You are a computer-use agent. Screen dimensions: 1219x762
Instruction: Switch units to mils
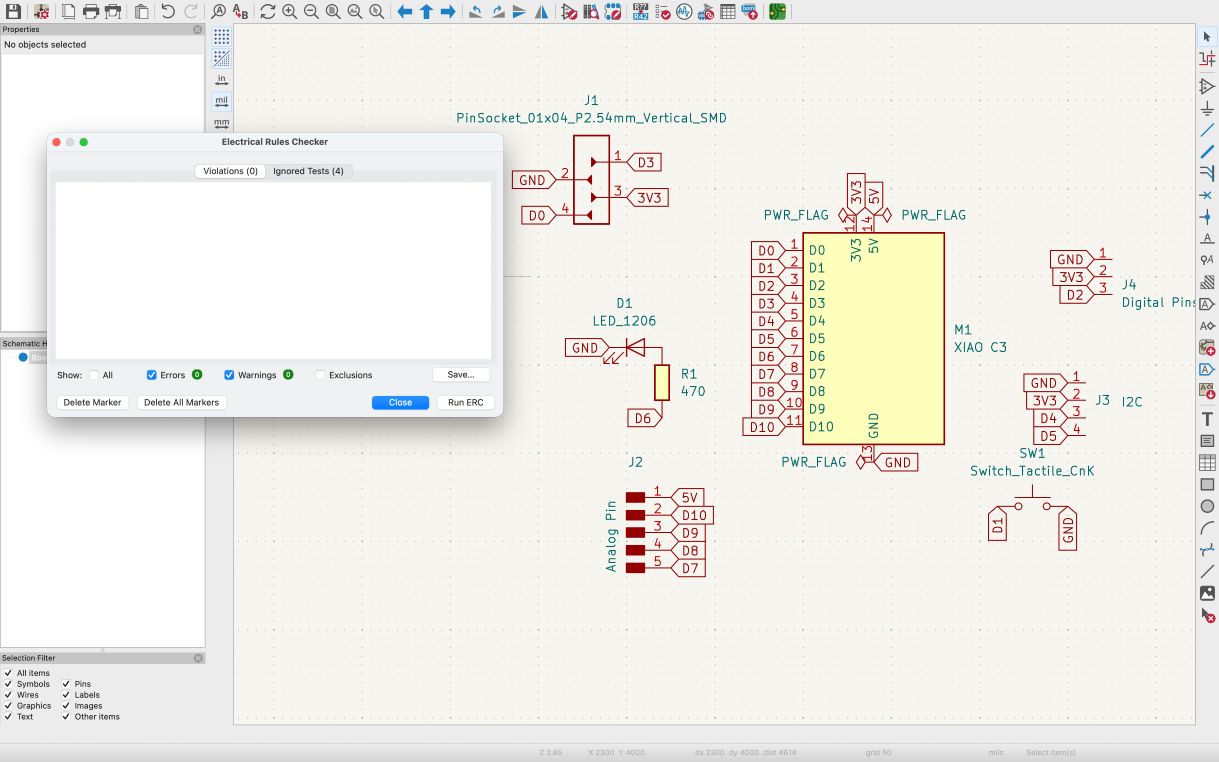point(221,101)
